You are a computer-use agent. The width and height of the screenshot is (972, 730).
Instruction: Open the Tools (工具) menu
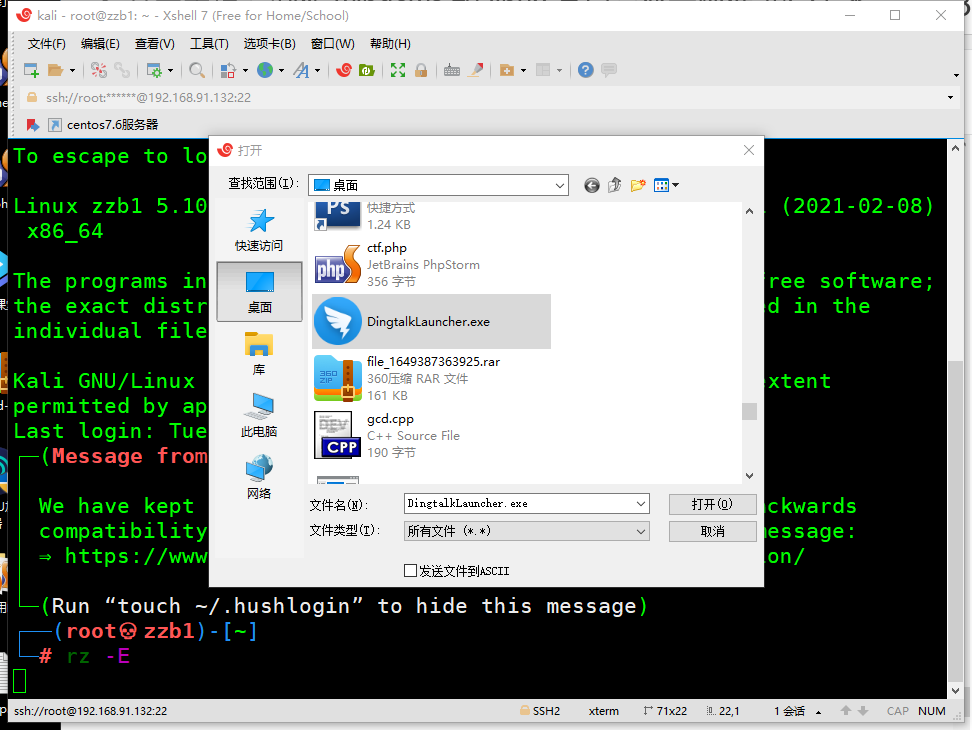click(x=209, y=44)
